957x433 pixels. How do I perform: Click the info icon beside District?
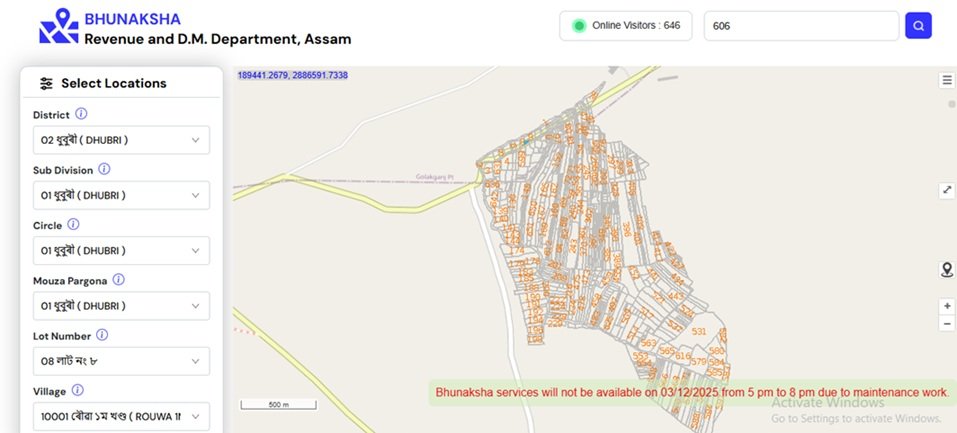point(81,114)
